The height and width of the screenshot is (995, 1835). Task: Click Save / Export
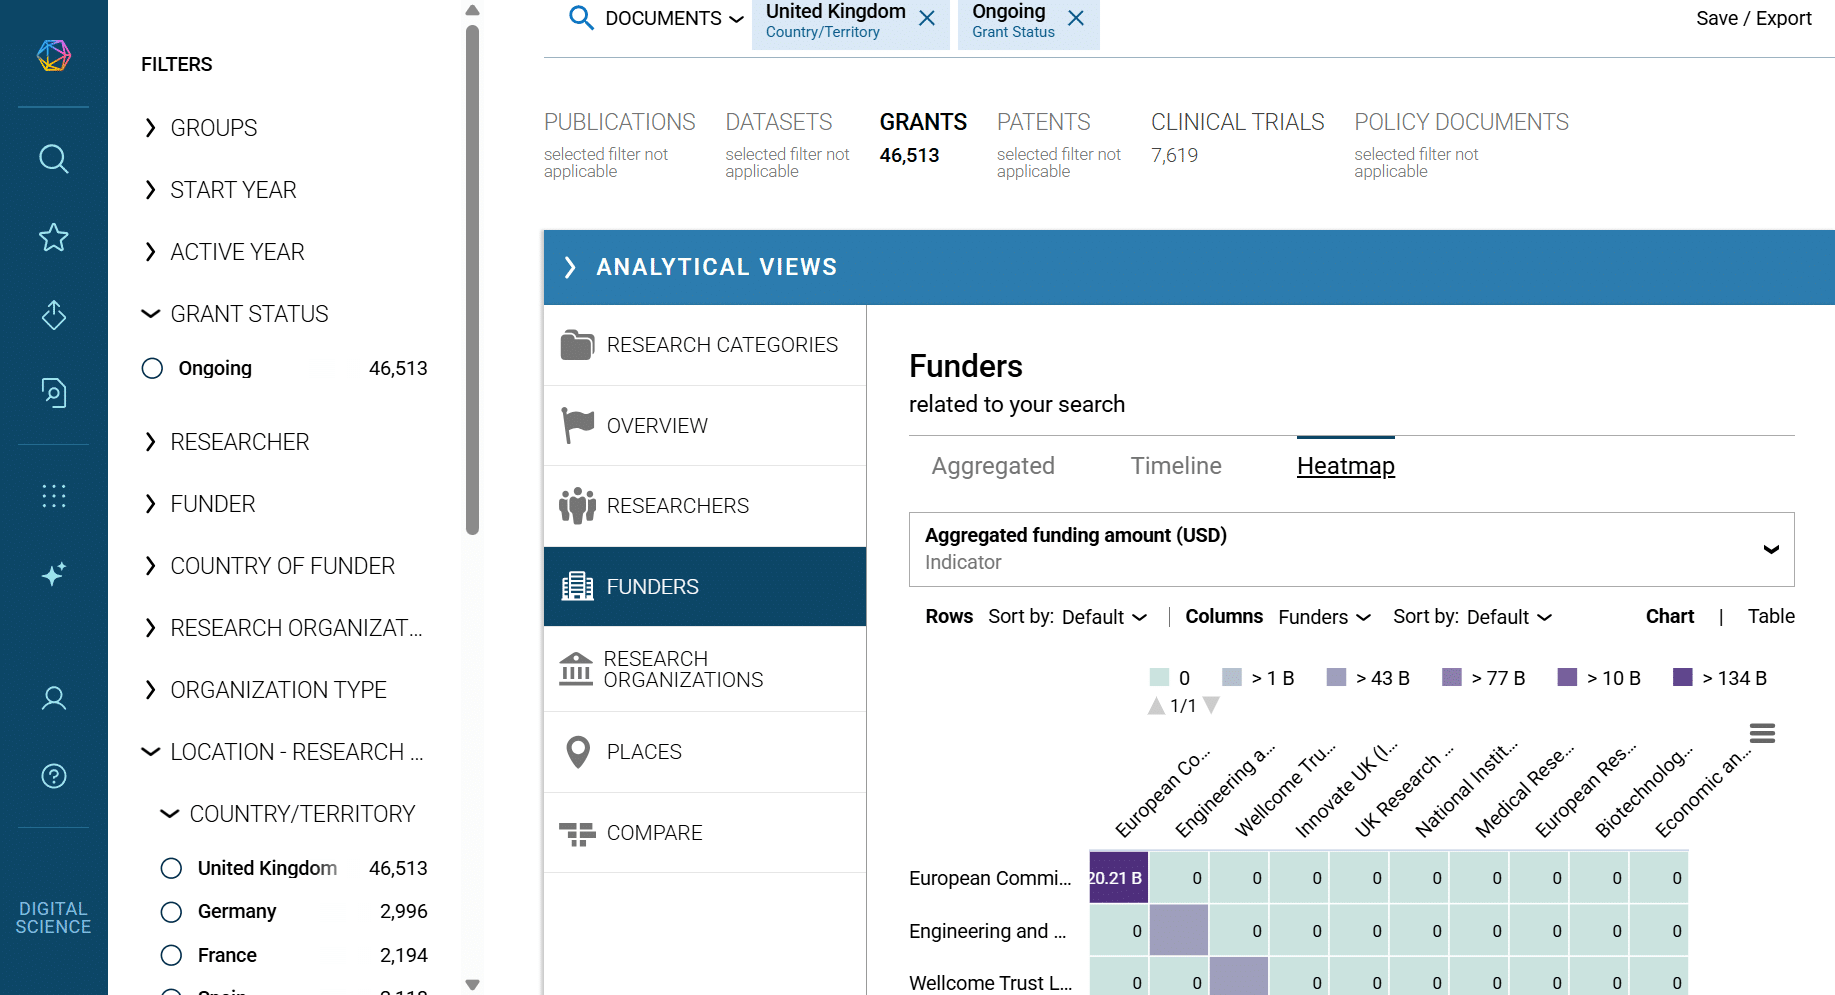pyautogui.click(x=1753, y=19)
